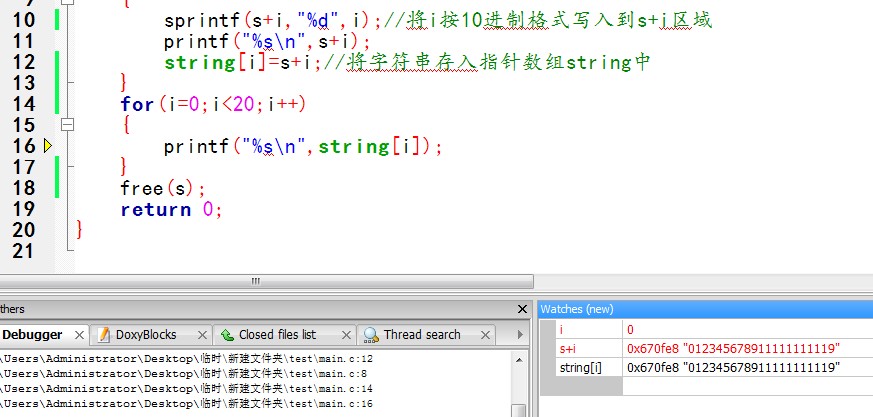Click line number 19 in the gutter
This screenshot has width=873, height=417.
(23, 209)
